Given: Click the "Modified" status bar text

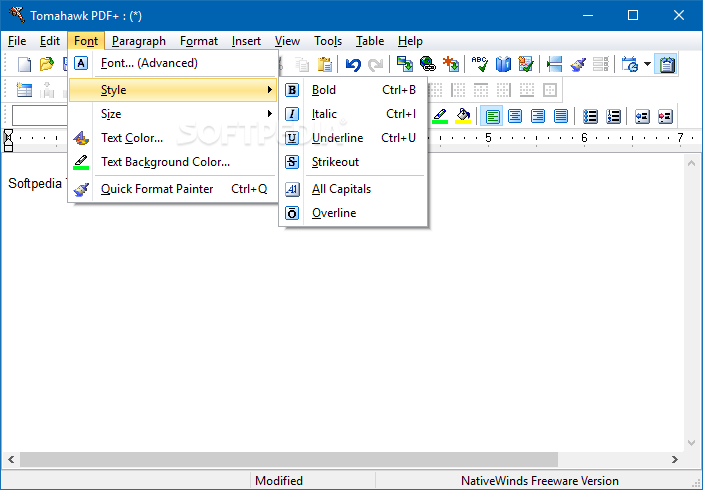Looking at the screenshot, I should click(279, 481).
